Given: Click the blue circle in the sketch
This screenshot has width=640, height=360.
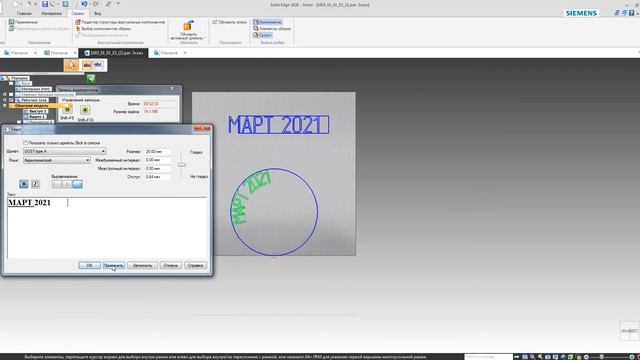Looking at the screenshot, I should pos(273,212).
